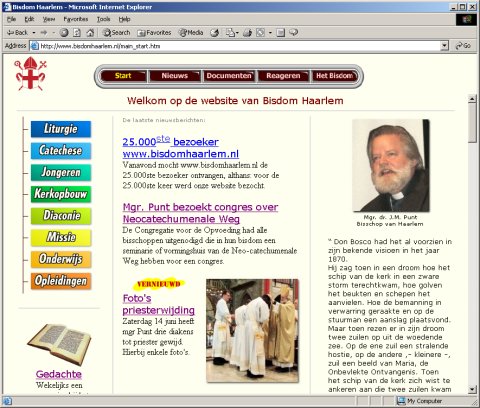Click the Refresh page icon
The height and width of the screenshot is (408, 480).
tap(77, 33)
